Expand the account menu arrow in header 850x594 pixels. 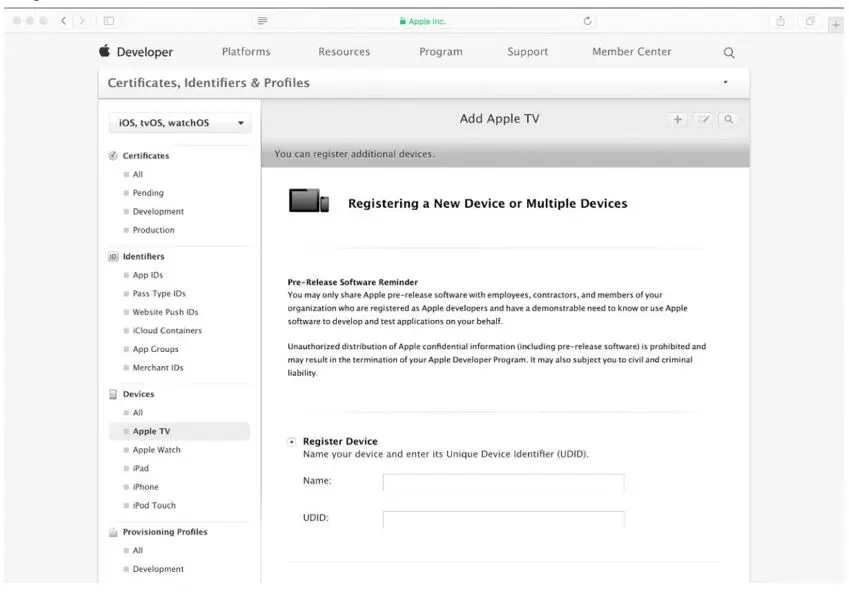pos(725,82)
